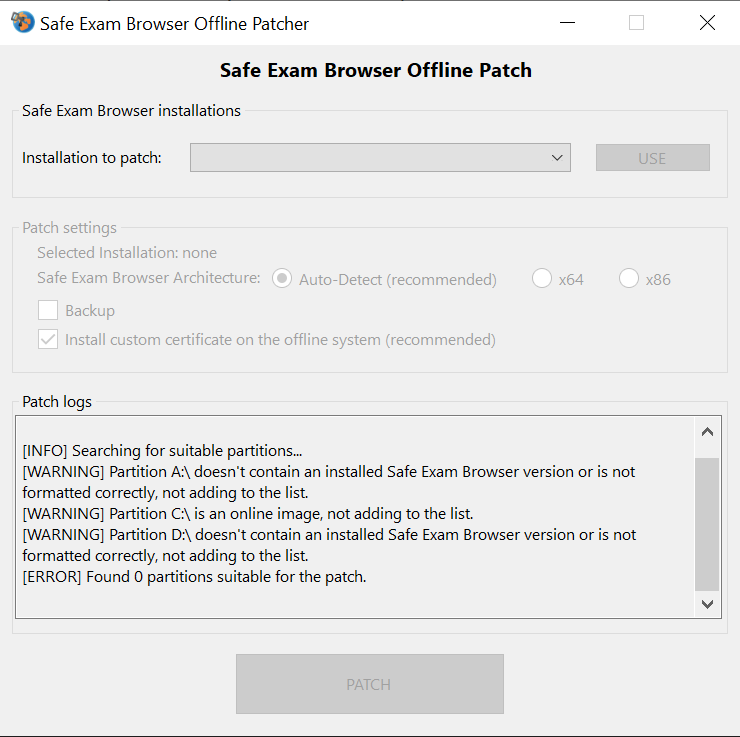The image size is (740, 737).
Task: Minimize the Offline Patcher window
Action: click(567, 23)
